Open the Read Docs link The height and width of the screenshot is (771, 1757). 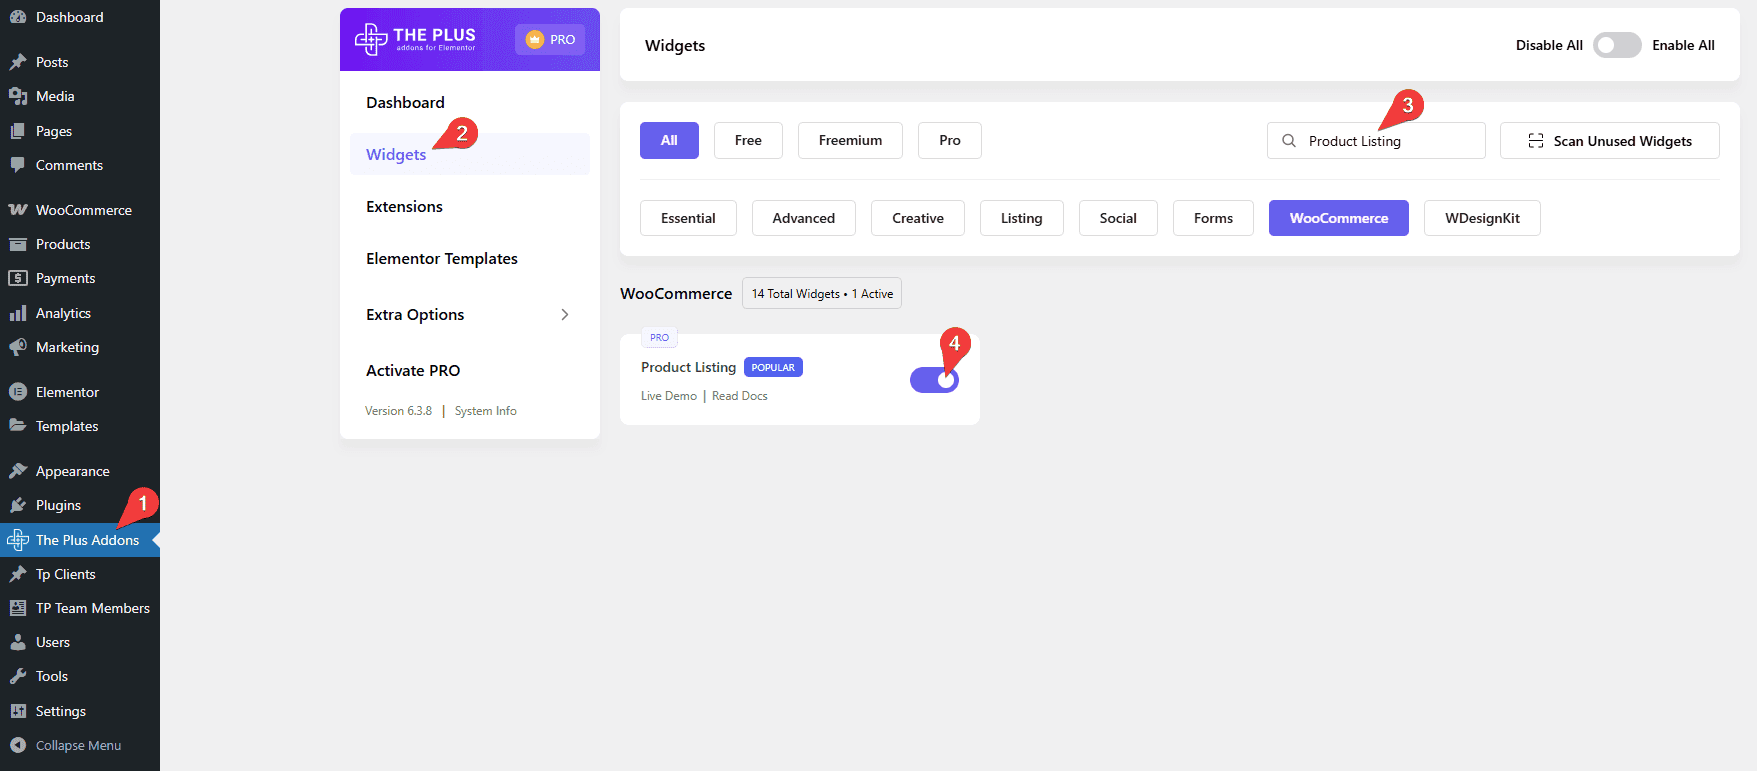(x=740, y=396)
